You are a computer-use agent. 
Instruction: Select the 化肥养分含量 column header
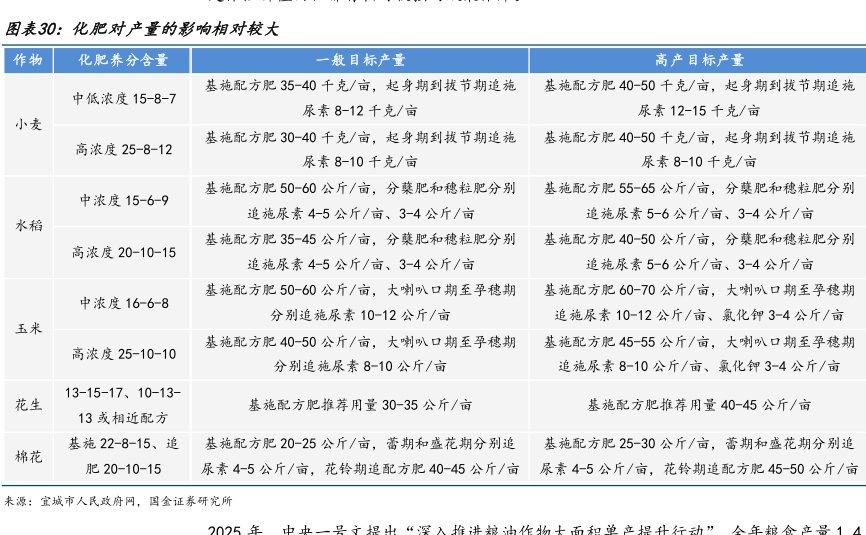(x=124, y=61)
